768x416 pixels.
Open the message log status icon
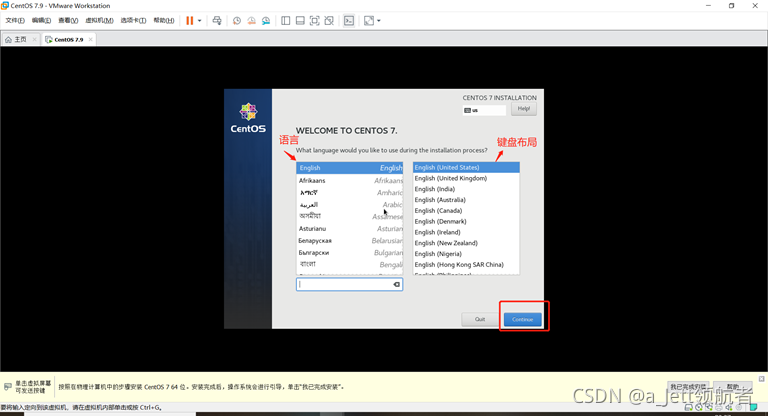pos(753,407)
